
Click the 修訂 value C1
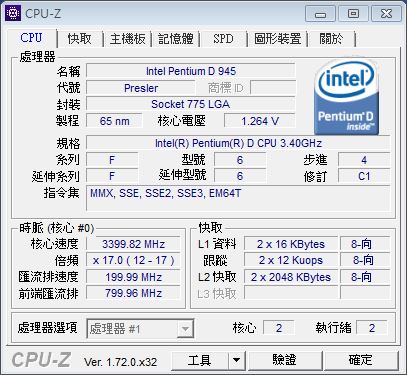coord(364,176)
